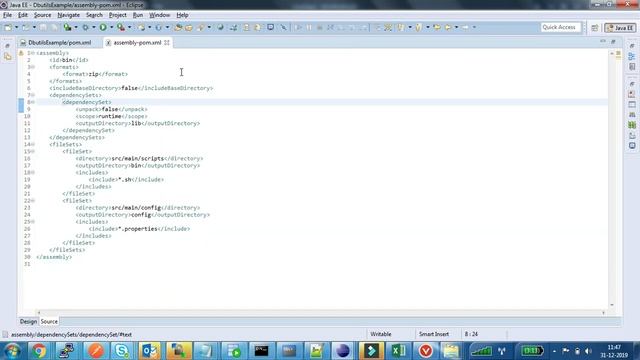This screenshot has height=360, width=640.
Task: Minimize the editor area using its icon
Action: 603,42
